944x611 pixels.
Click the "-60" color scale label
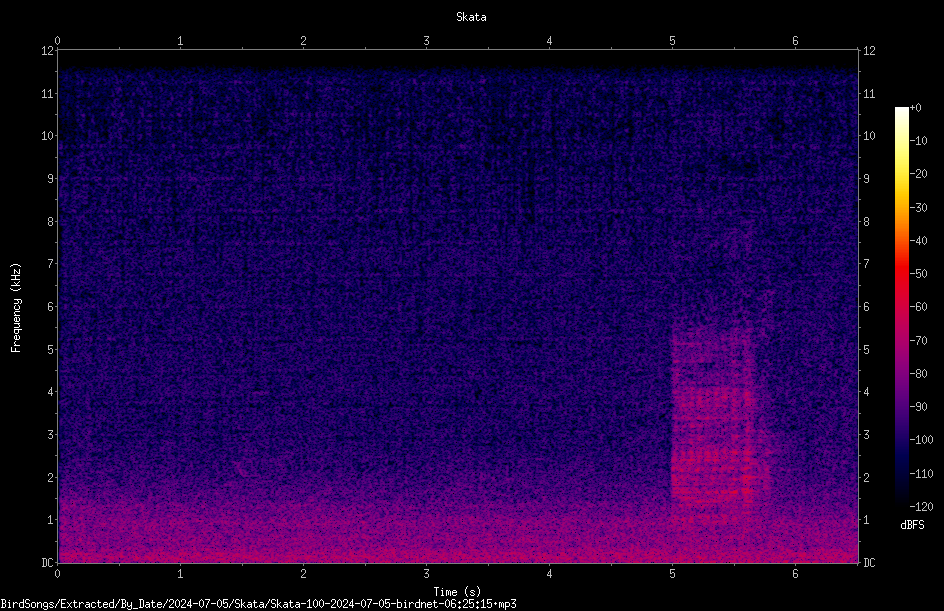coord(918,307)
